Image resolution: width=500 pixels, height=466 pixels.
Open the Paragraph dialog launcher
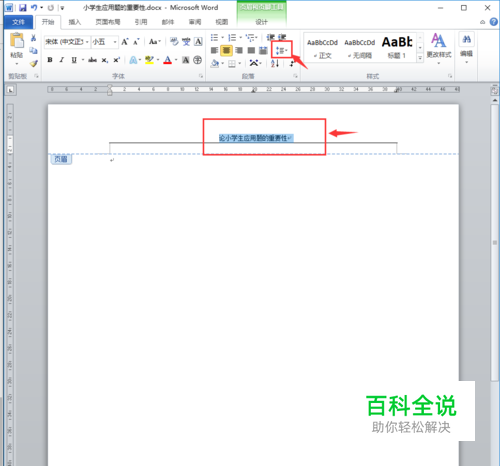pyautogui.click(x=295, y=76)
